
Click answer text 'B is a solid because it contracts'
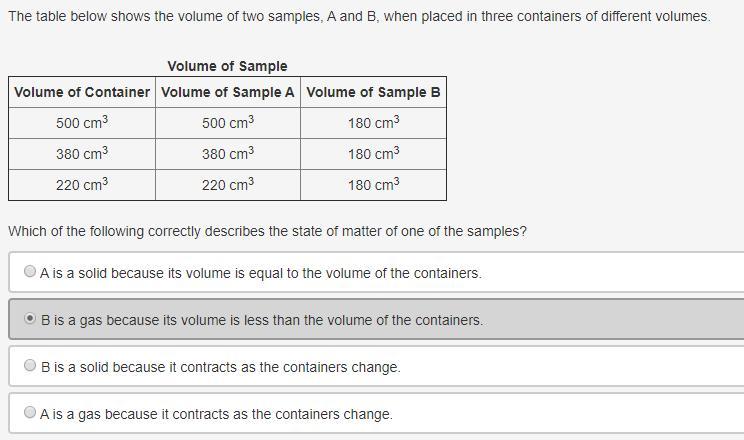[221, 367]
